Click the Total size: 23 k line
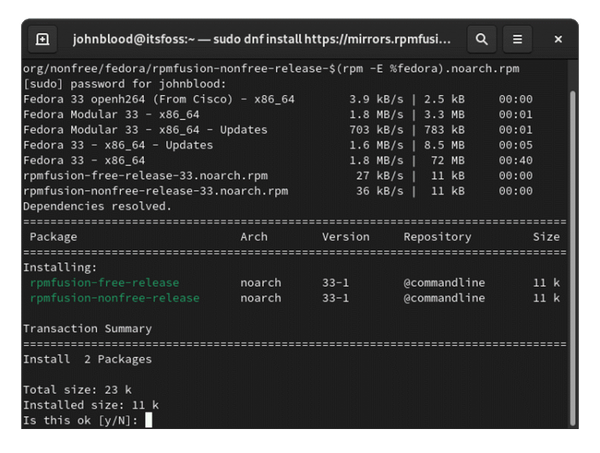 point(77,390)
